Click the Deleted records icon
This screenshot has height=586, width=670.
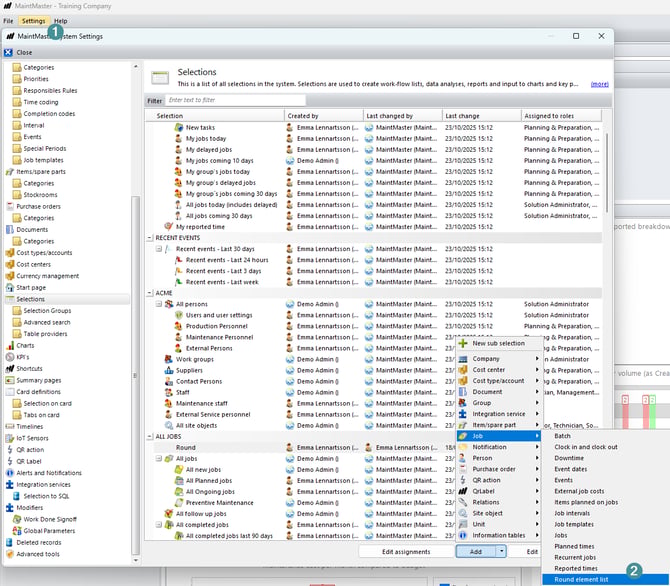[10, 542]
